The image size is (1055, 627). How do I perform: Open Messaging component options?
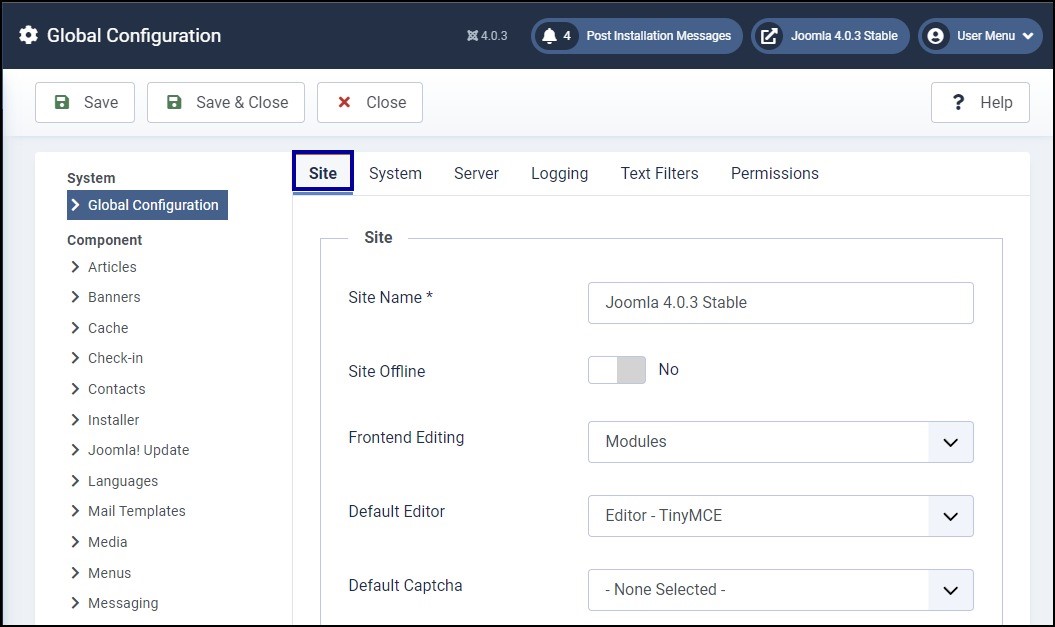(123, 603)
